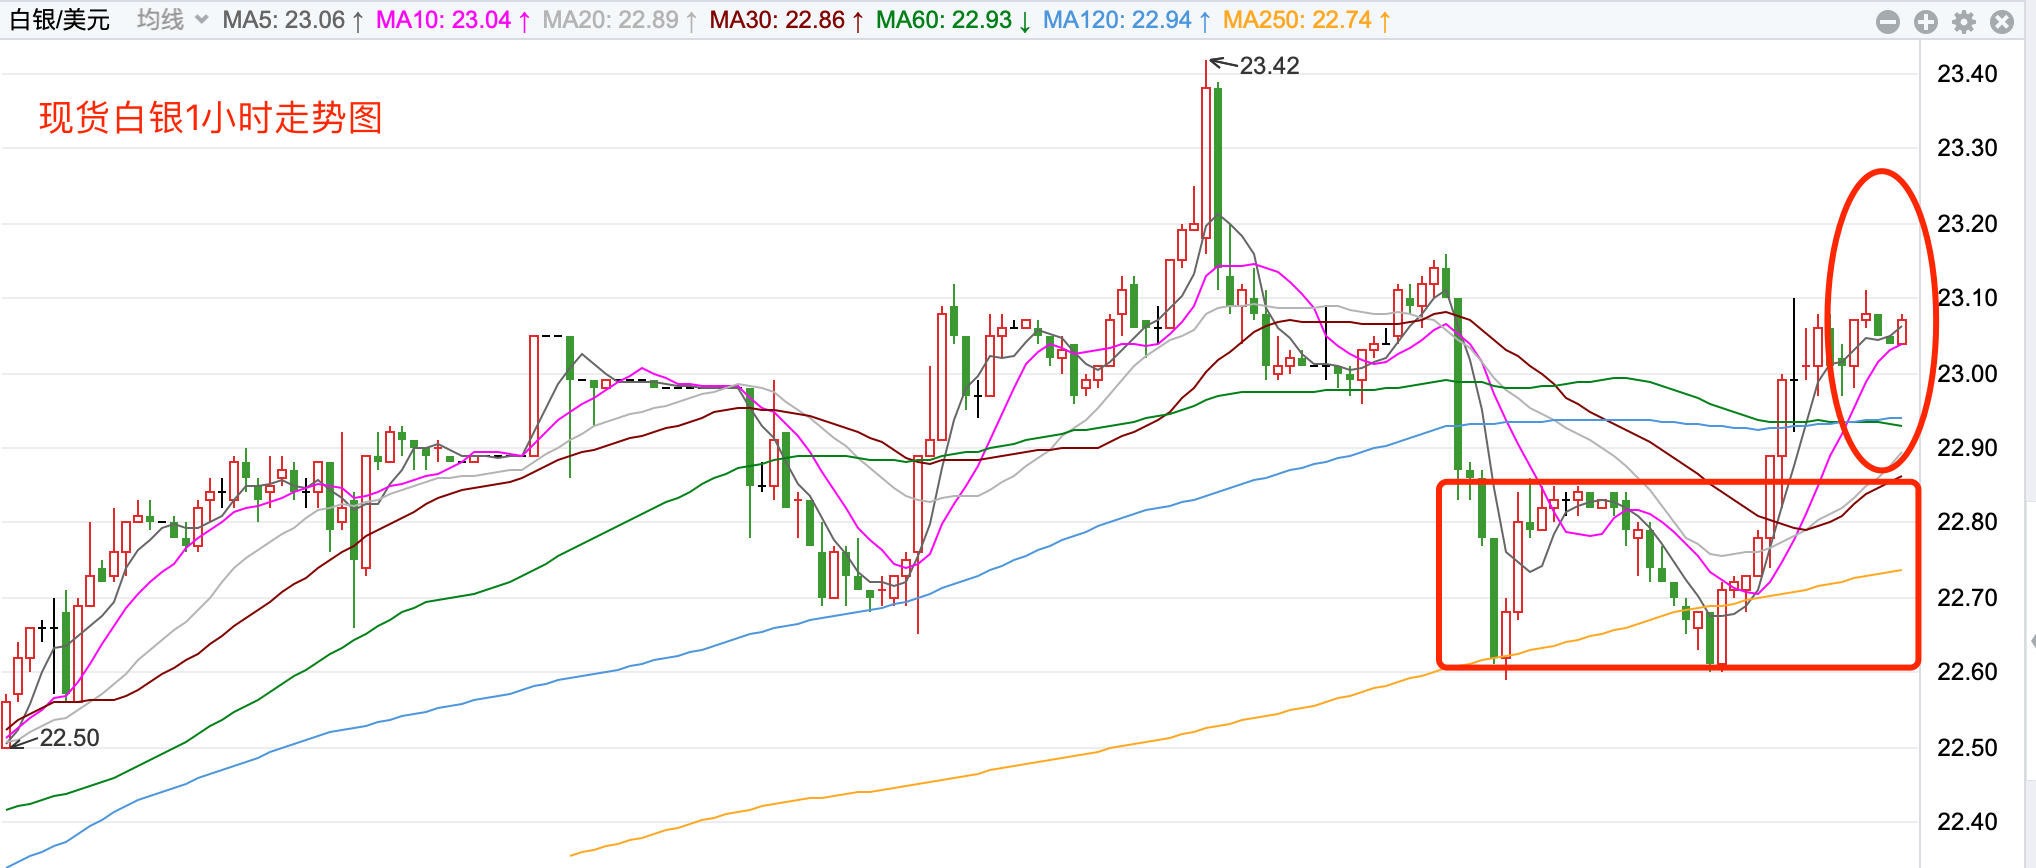Select the MA20: 22.89 label
This screenshot has height=868, width=2036.
(x=620, y=20)
